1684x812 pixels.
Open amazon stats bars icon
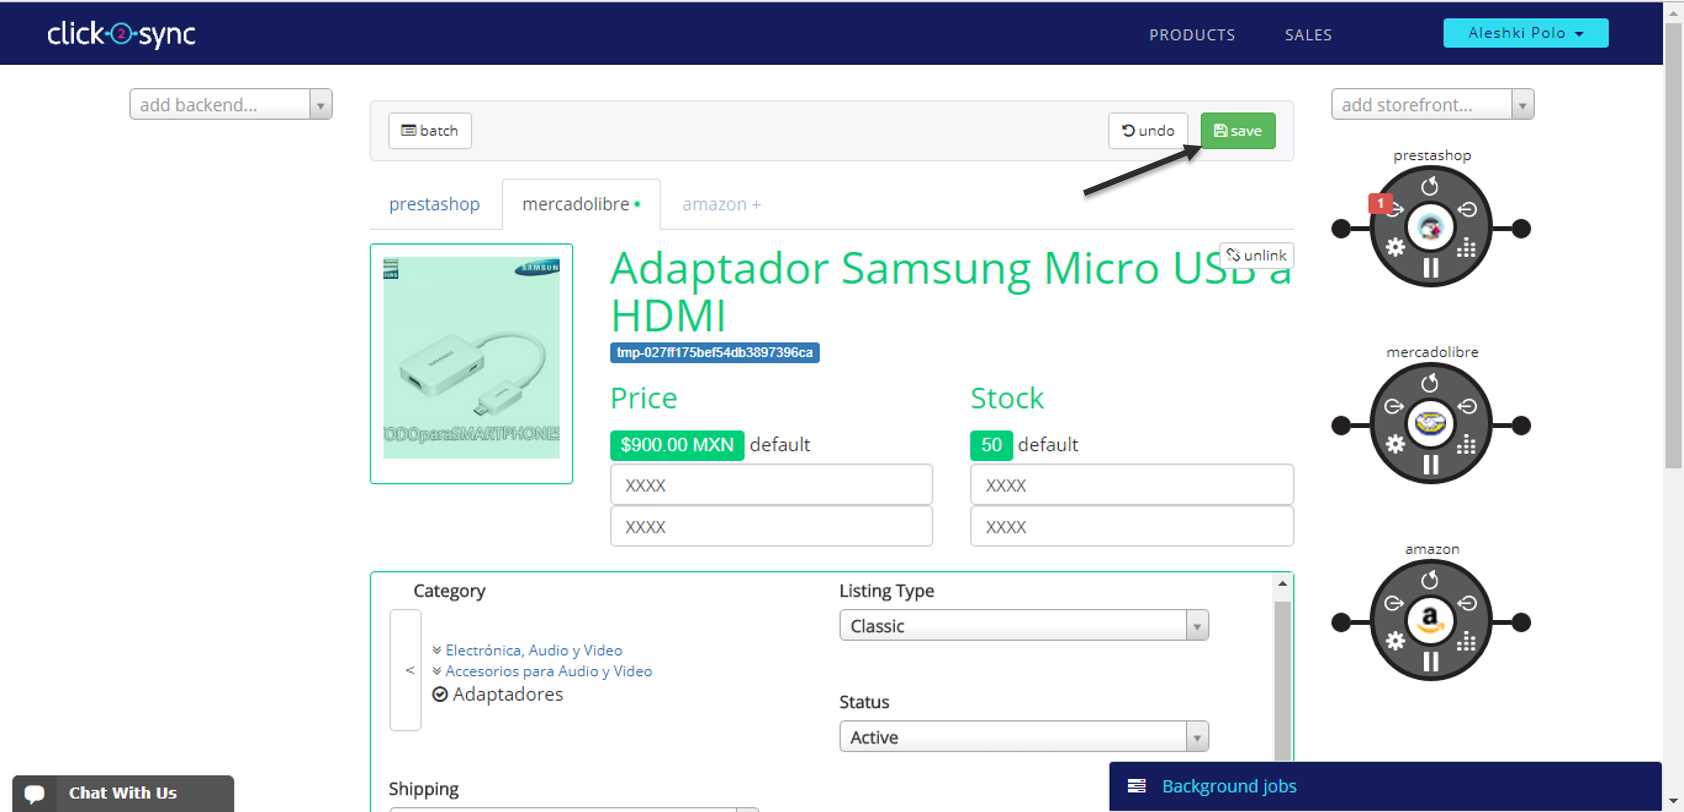[1467, 642]
